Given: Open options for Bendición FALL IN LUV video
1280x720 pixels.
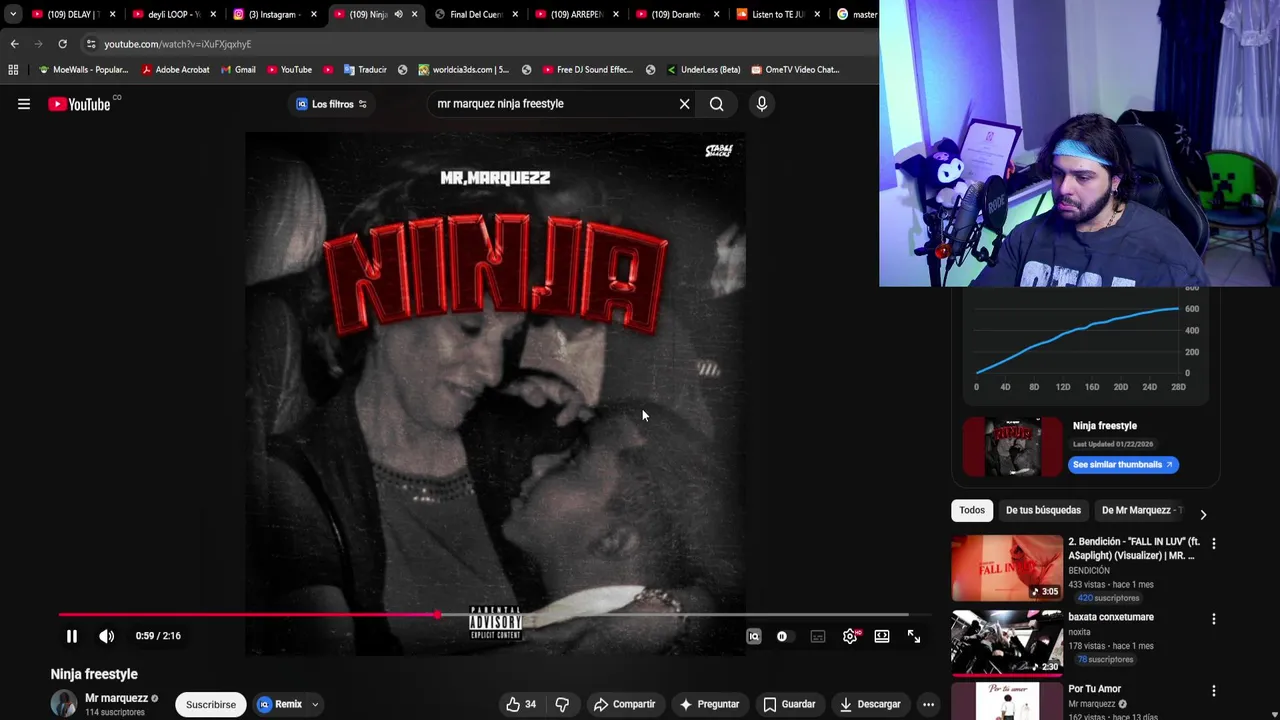Looking at the screenshot, I should click(1214, 544).
